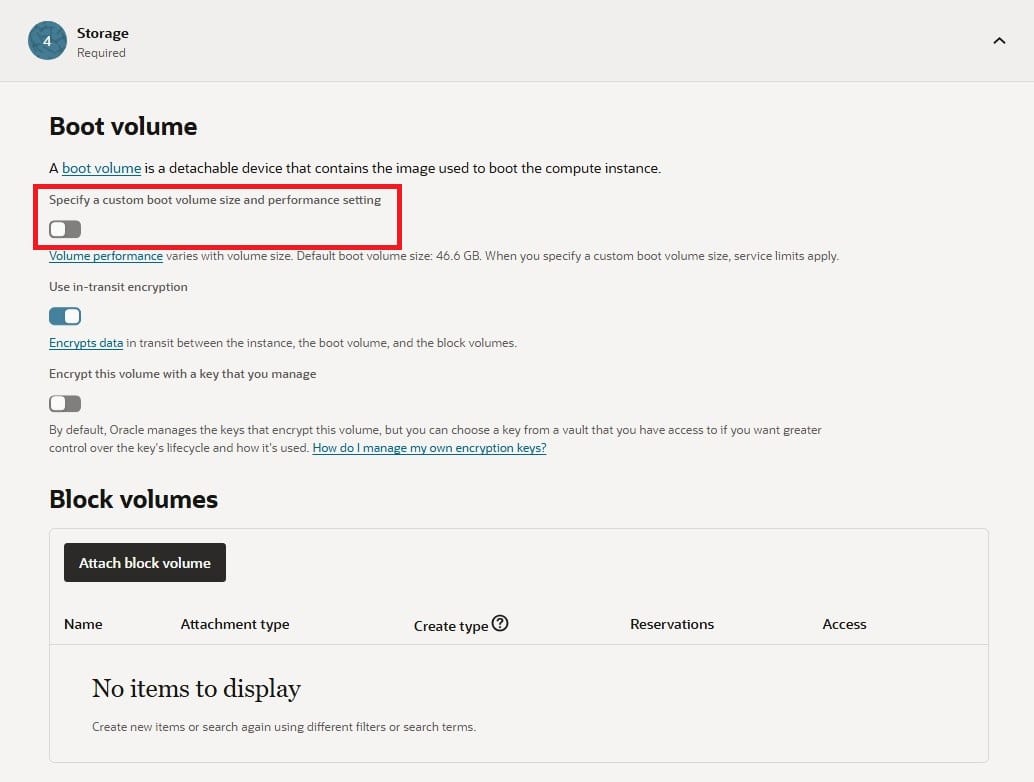Screen dimensions: 1034x782
Task: Open How do I manage encryption keys link
Action: coord(429,448)
